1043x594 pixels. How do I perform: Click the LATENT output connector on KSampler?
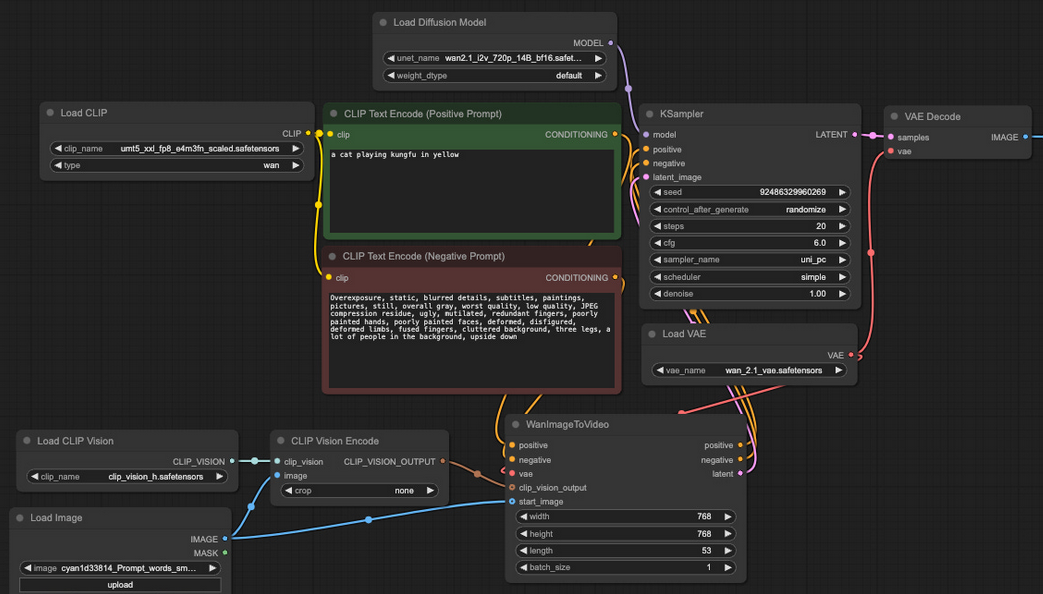(x=855, y=135)
